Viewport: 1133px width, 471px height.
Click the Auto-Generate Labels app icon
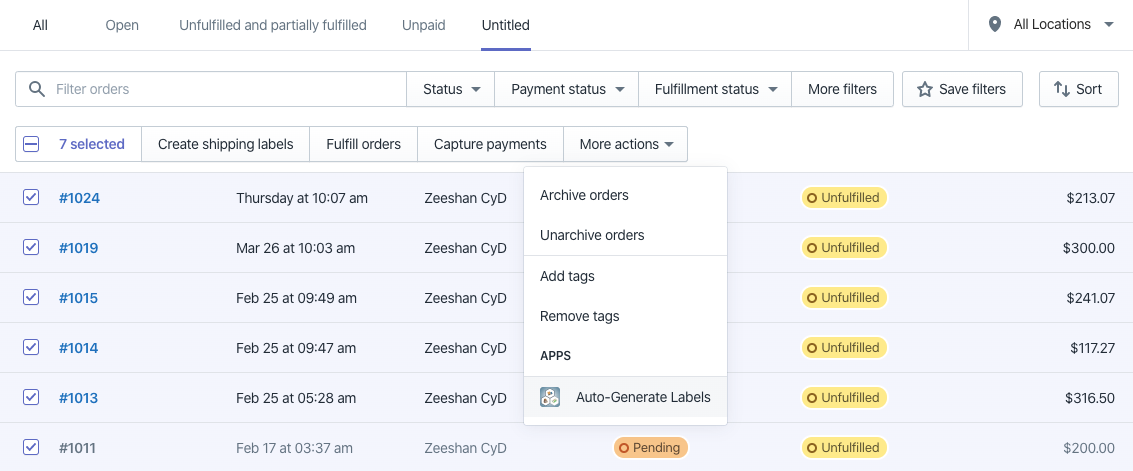point(550,397)
